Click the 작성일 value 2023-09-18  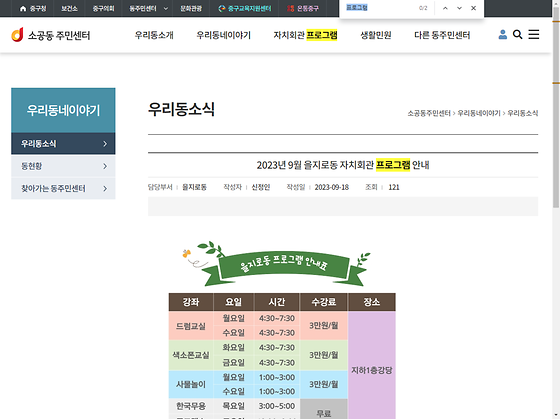coord(331,187)
